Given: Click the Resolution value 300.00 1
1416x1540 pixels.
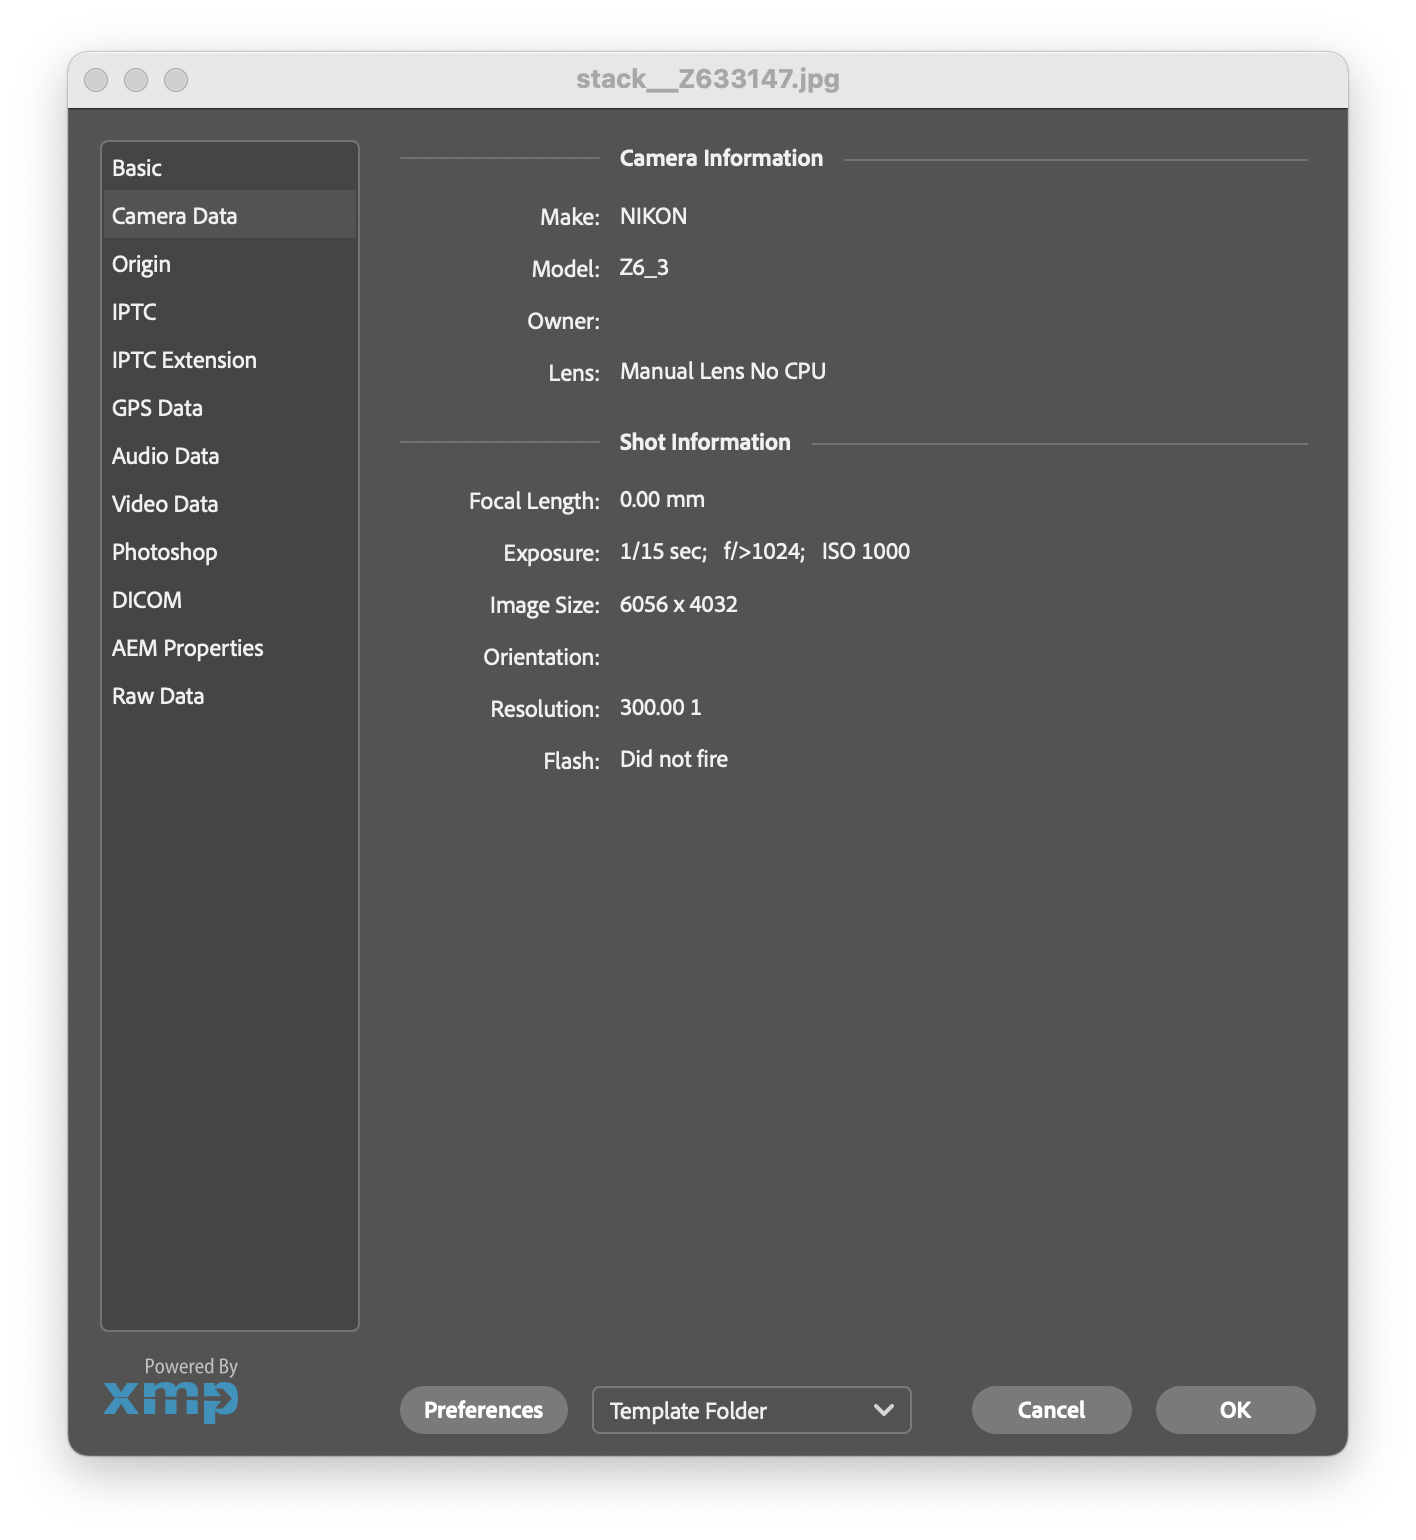Looking at the screenshot, I should point(661,707).
